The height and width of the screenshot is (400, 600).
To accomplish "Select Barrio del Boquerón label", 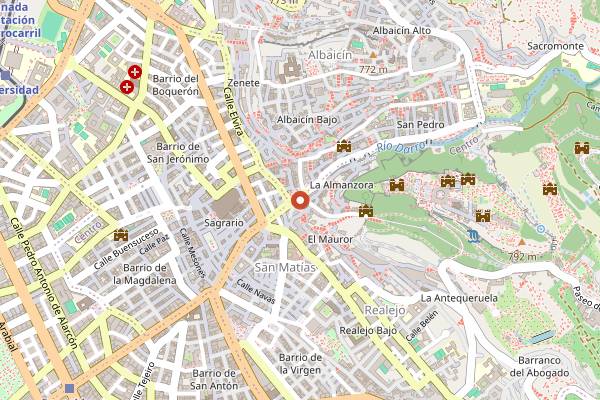I will [176, 85].
